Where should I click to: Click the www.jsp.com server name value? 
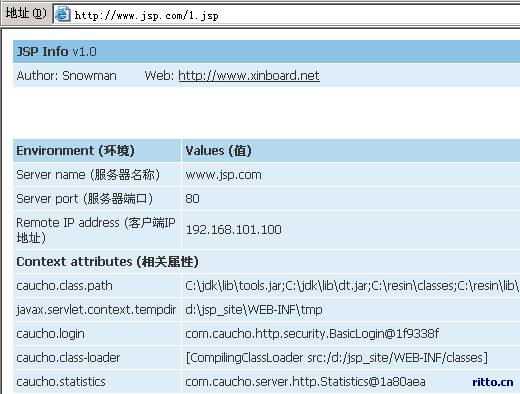[x=223, y=175]
